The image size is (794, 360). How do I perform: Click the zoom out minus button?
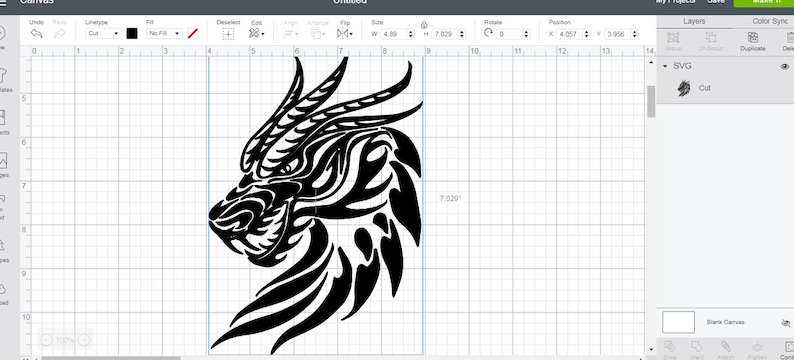click(46, 340)
